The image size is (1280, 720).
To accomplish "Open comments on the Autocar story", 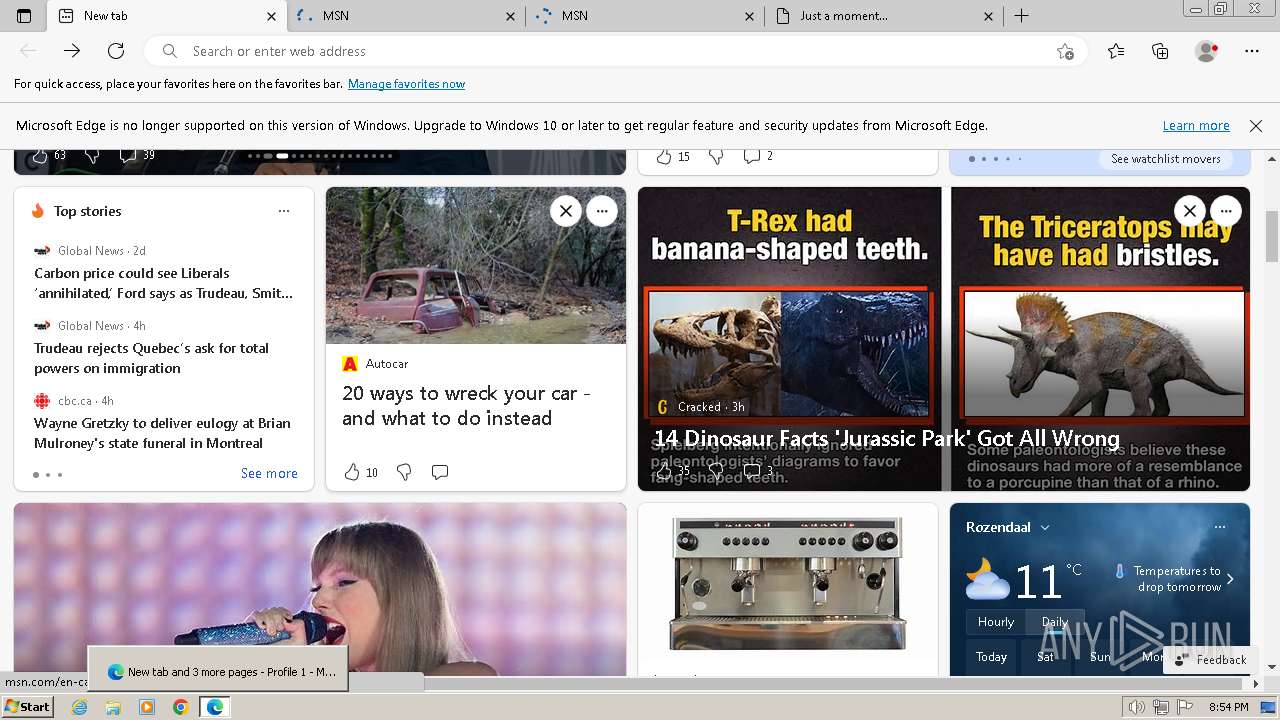I will (x=440, y=472).
